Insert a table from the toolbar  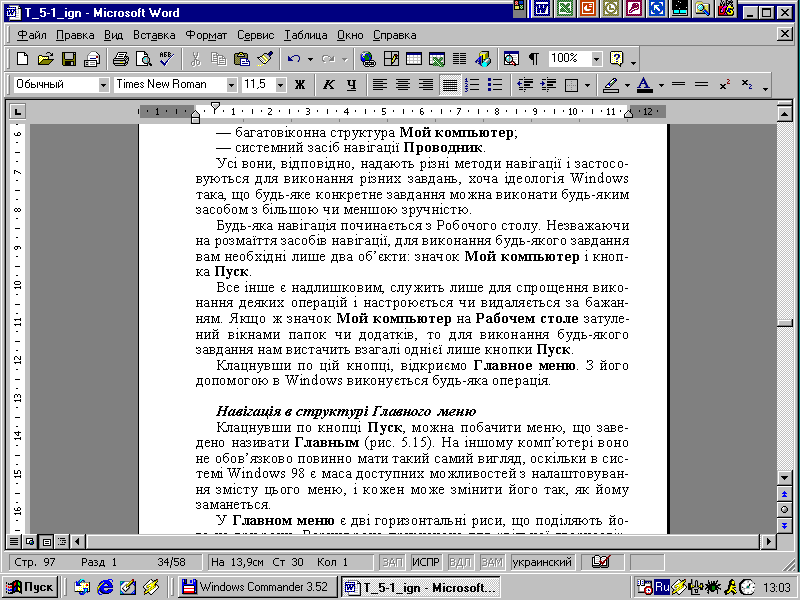click(414, 59)
